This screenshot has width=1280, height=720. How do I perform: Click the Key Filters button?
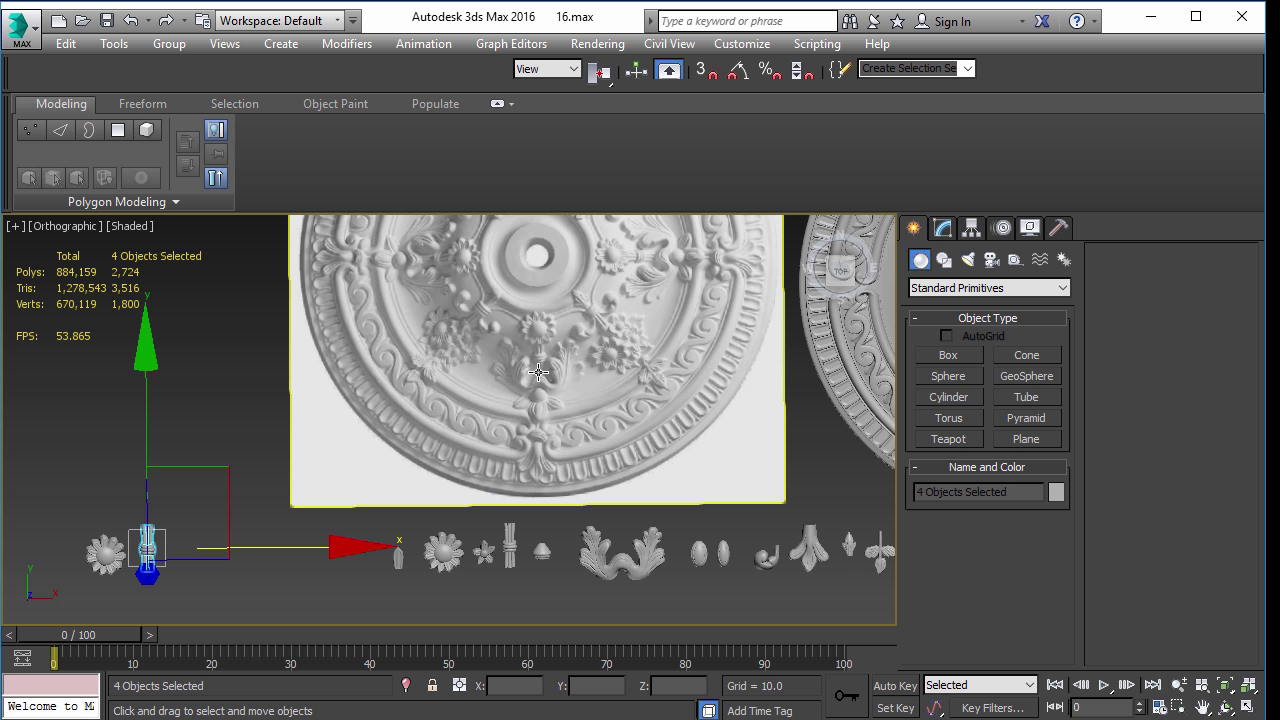click(x=992, y=708)
